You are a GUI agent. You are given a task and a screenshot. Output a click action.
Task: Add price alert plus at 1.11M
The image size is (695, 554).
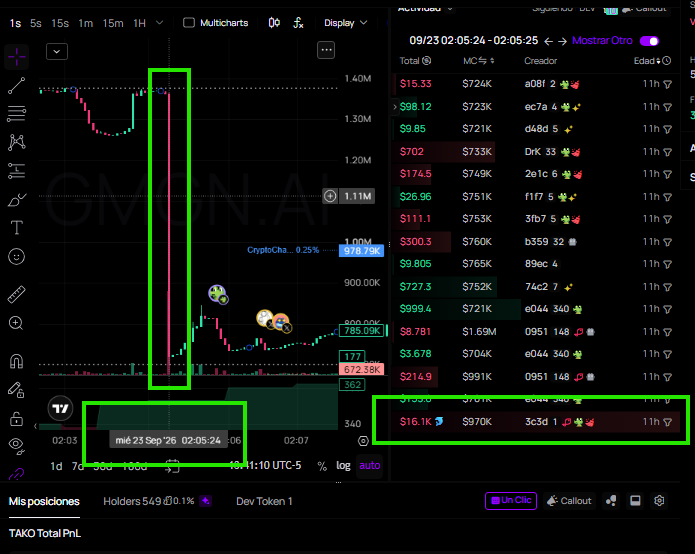click(x=330, y=196)
